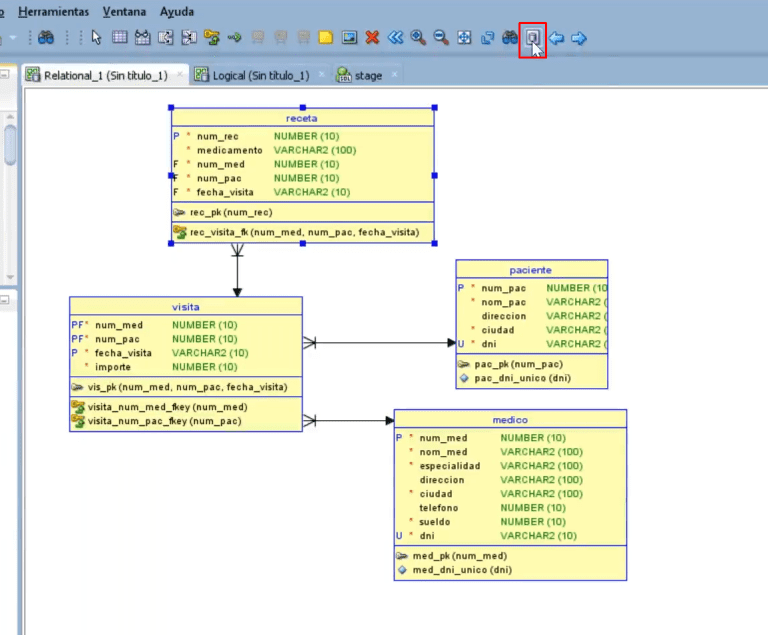
Task: Select relation line from visita to paciente
Action: [x=381, y=342]
